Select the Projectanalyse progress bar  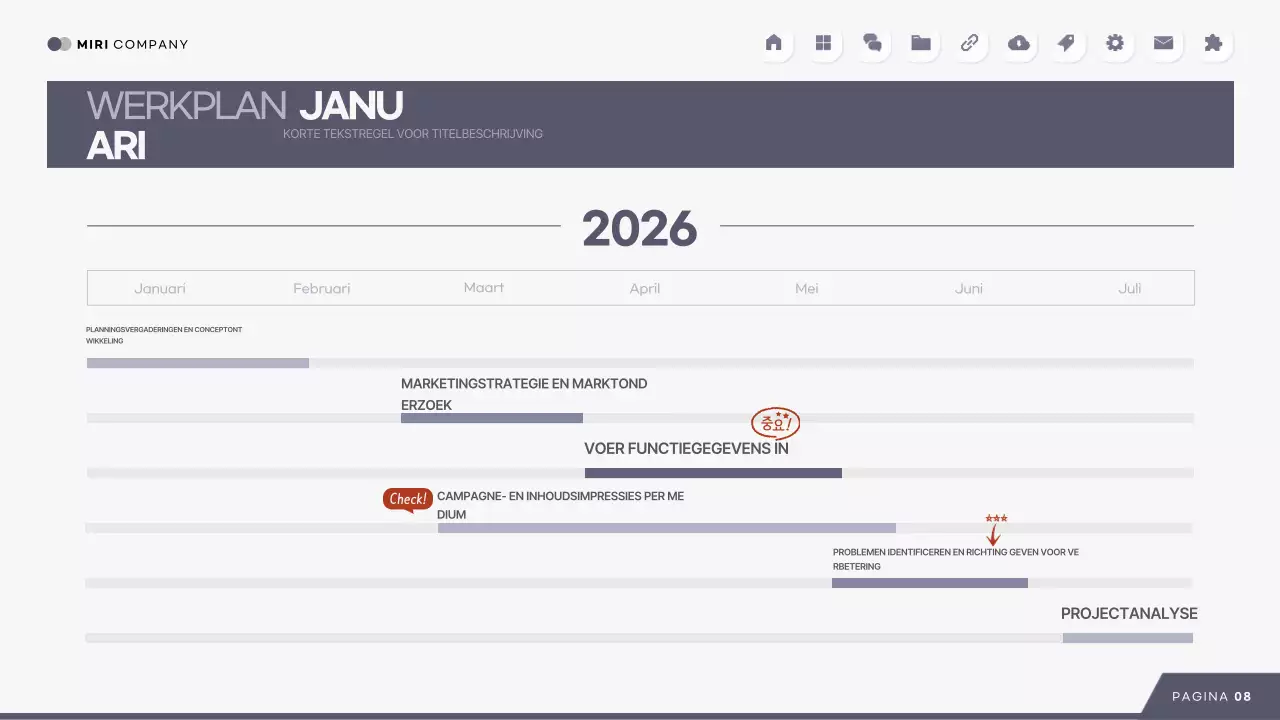1127,638
